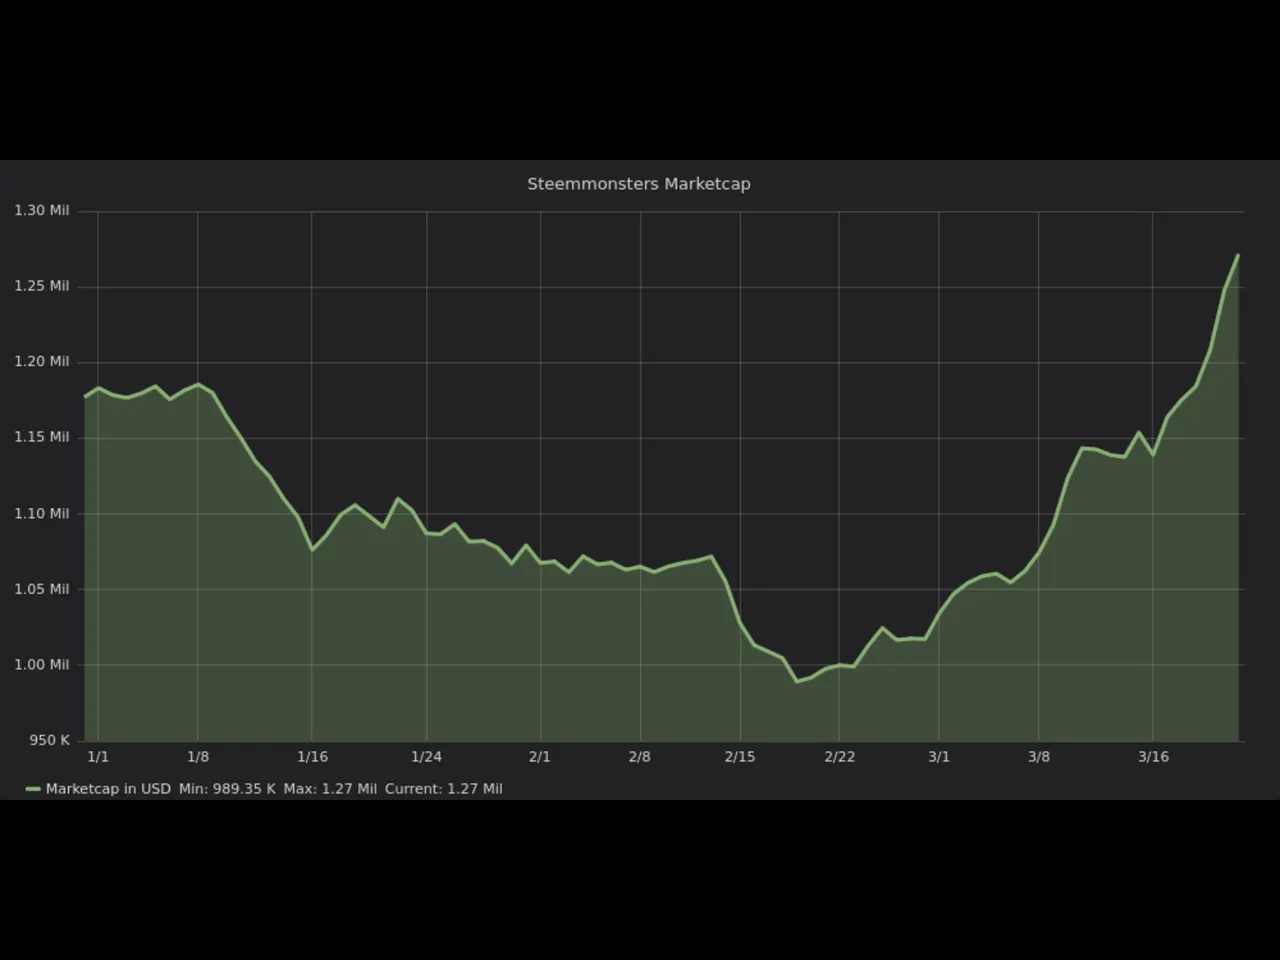This screenshot has width=1280, height=960.
Task: Click the 1.20 Mil y-axis label
Action: coord(42,362)
